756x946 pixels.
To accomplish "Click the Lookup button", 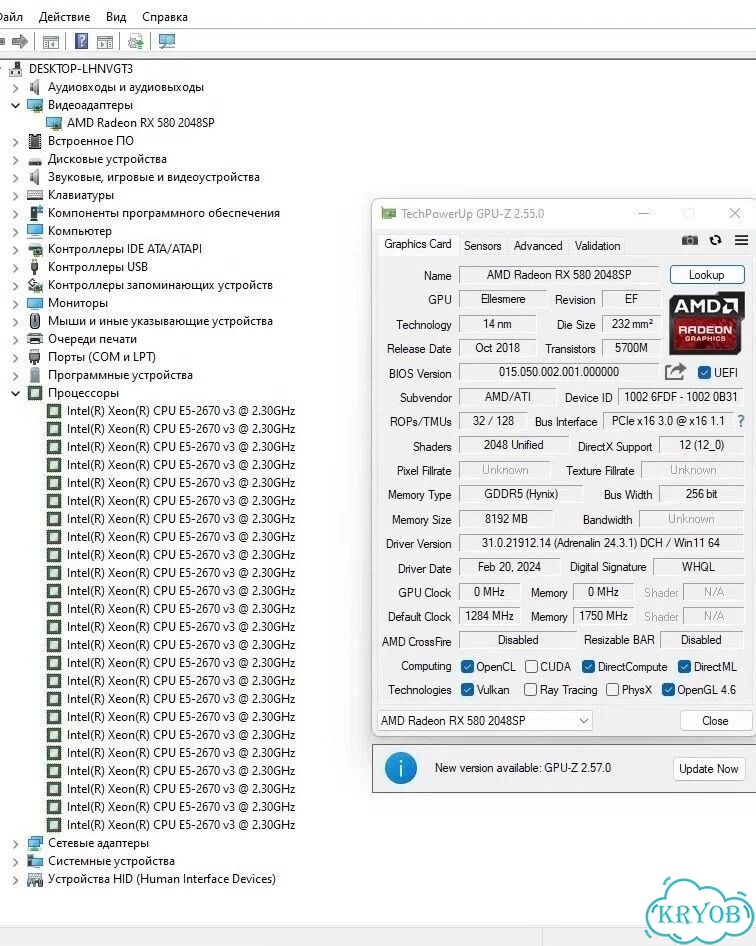I will (707, 275).
